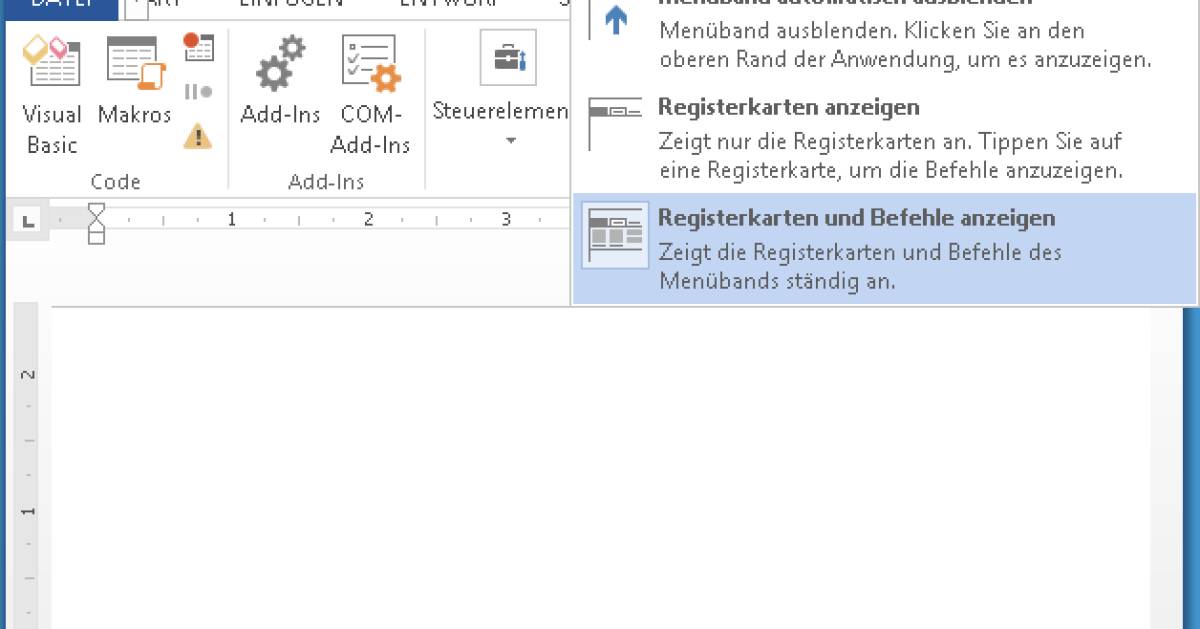1200x629 pixels.
Task: Click the first-line indent marker on ruler
Action: click(x=96, y=211)
